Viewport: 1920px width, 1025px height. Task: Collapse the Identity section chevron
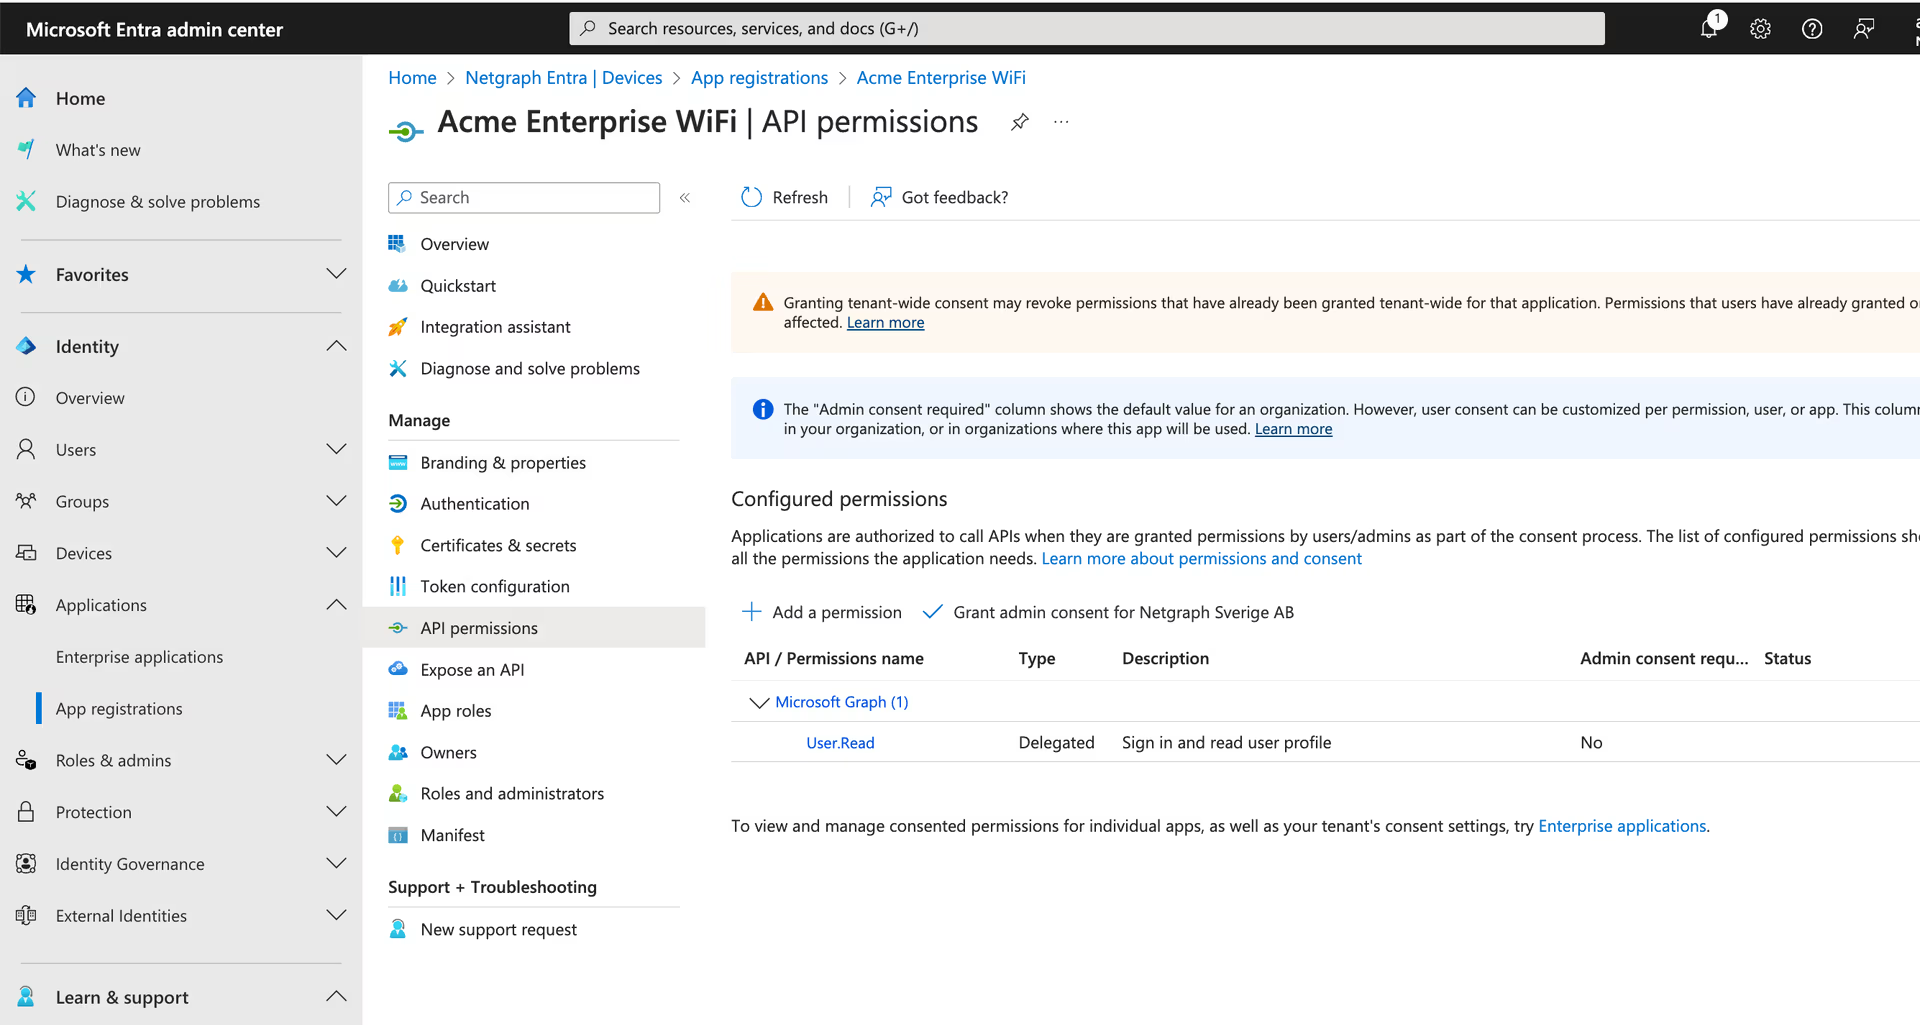pos(336,346)
